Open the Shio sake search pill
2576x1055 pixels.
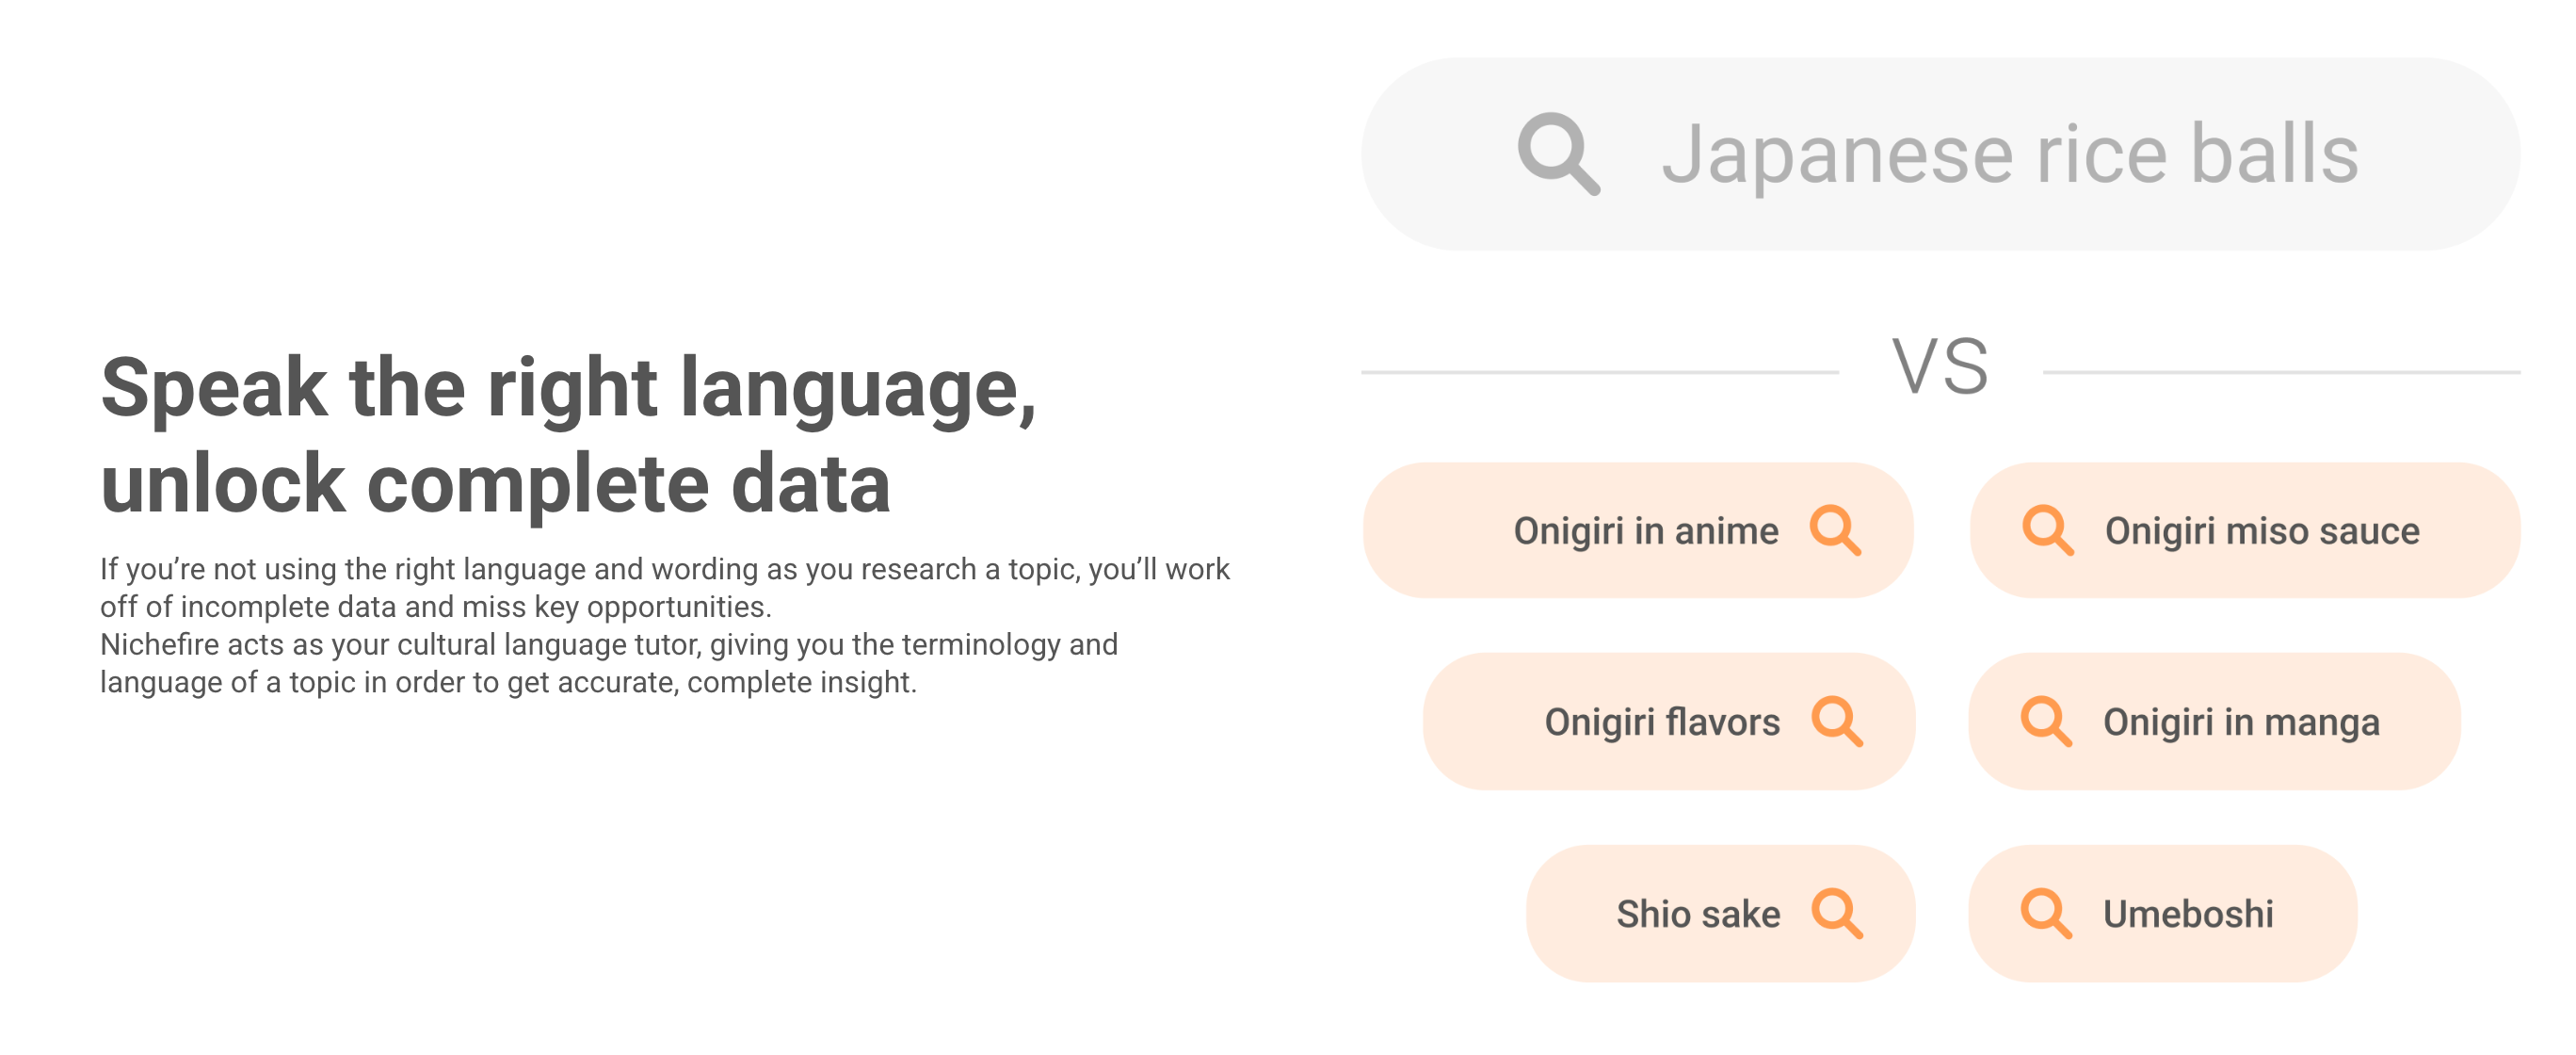tap(1720, 913)
